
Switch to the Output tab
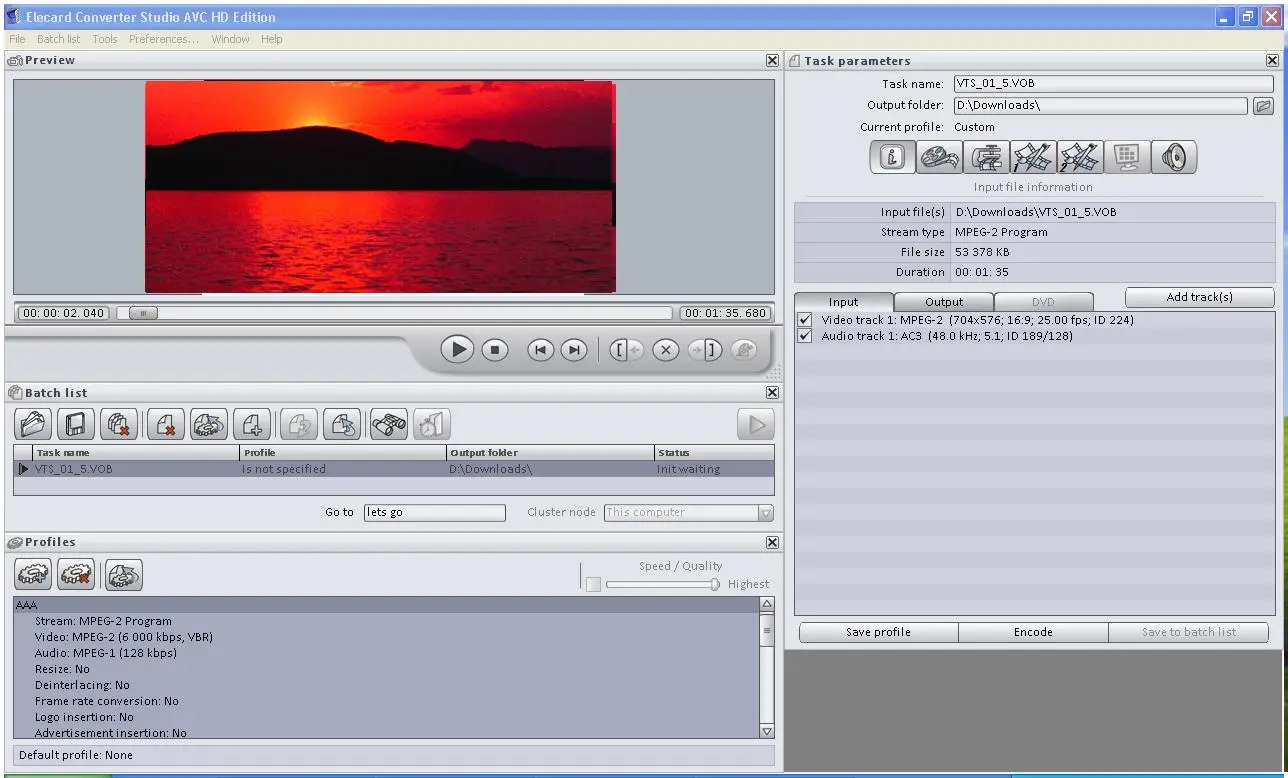point(944,301)
